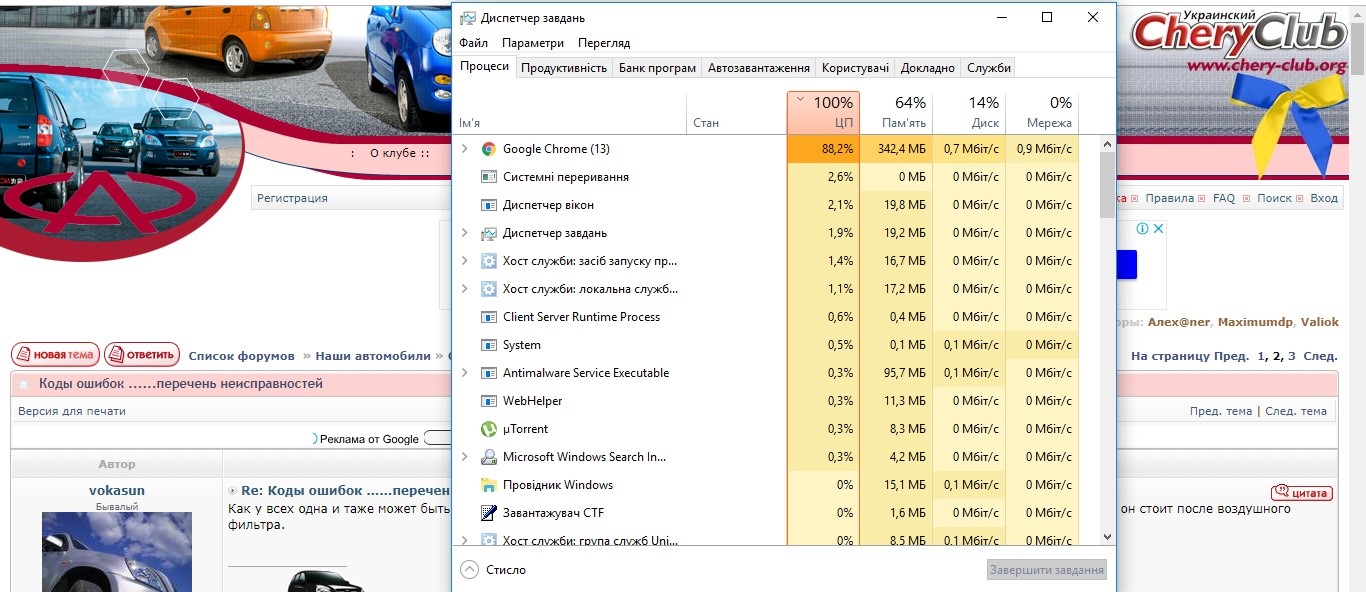Open the Версия для печати link
The height and width of the screenshot is (592, 1366).
coord(72,411)
